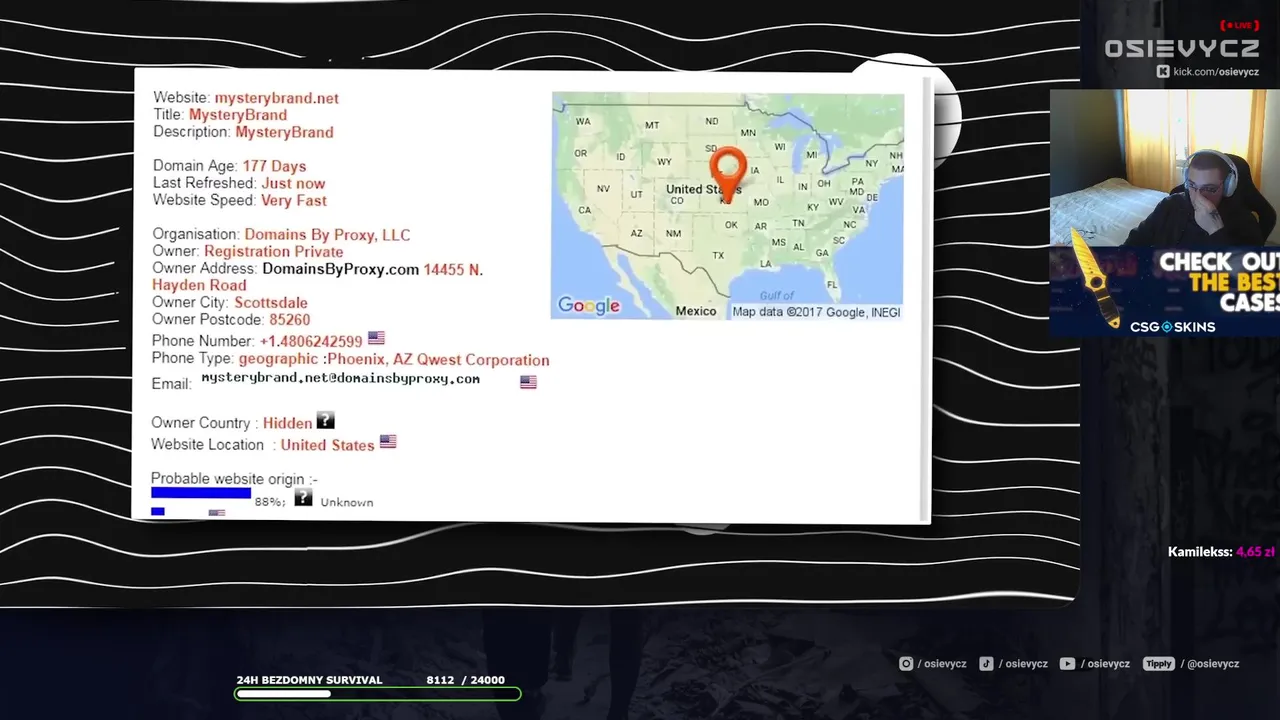Click the Kick logo icon in the overlay
The image size is (1280, 720).
[x=1163, y=72]
